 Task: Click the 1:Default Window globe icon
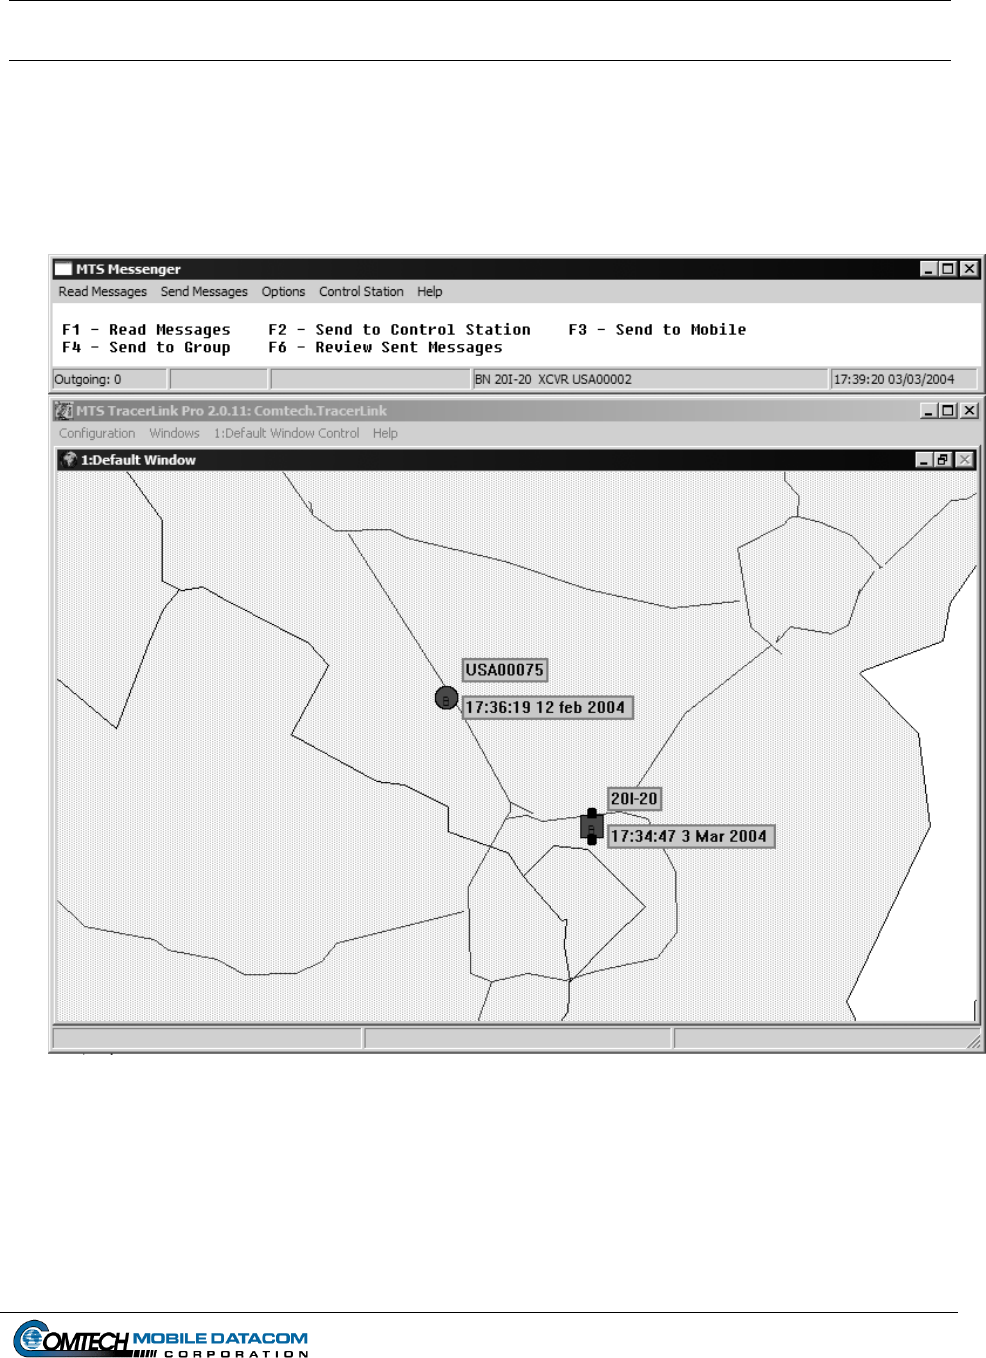tap(69, 460)
